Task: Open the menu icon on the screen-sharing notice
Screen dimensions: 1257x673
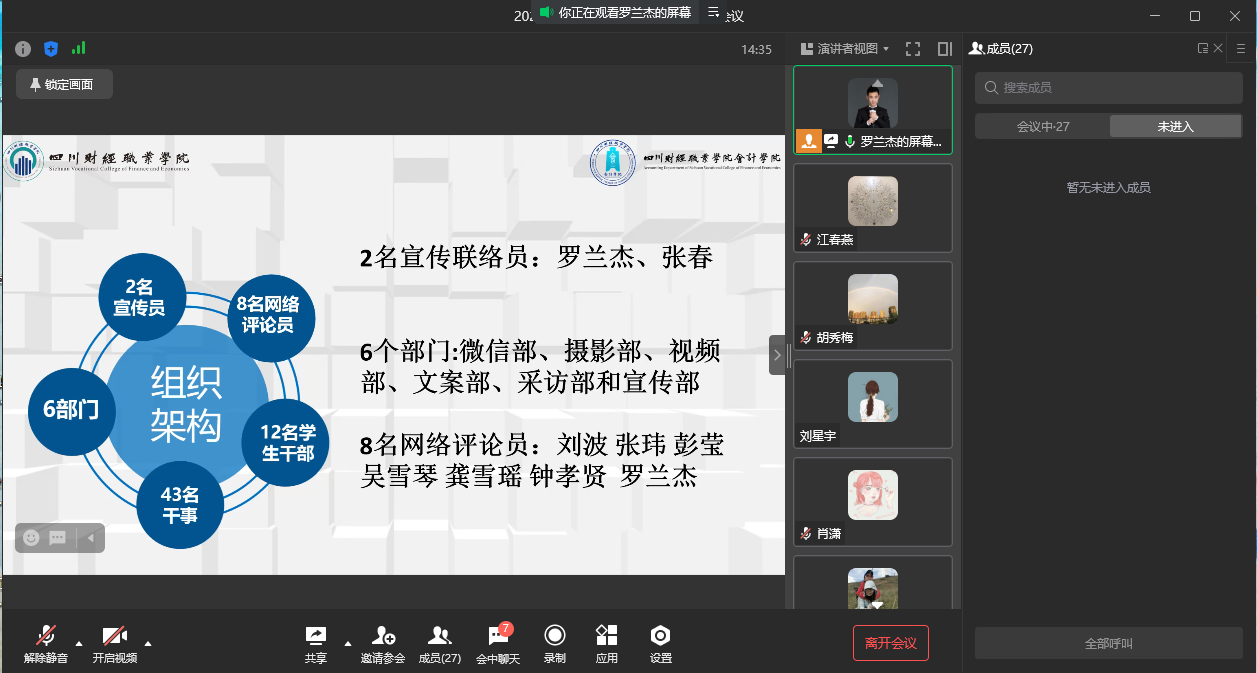Action: click(713, 12)
